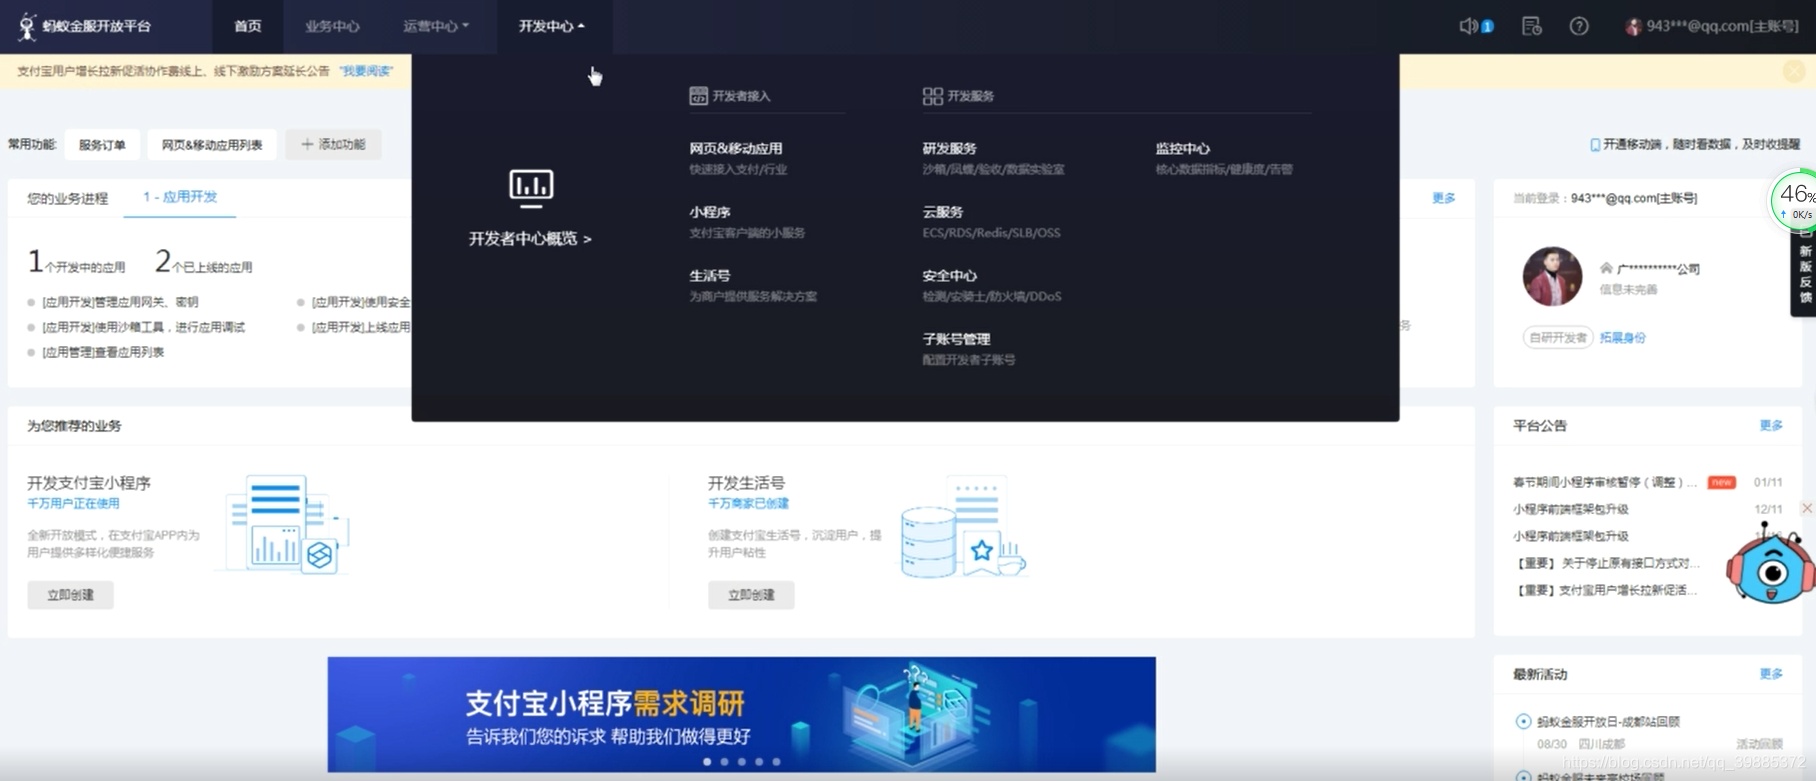The image size is (1816, 781).
Task: Click the 开发者接入 section icon
Action: [x=698, y=96]
